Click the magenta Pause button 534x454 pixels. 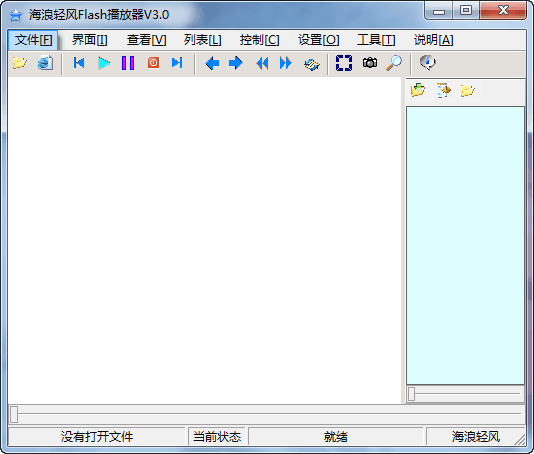click(128, 63)
